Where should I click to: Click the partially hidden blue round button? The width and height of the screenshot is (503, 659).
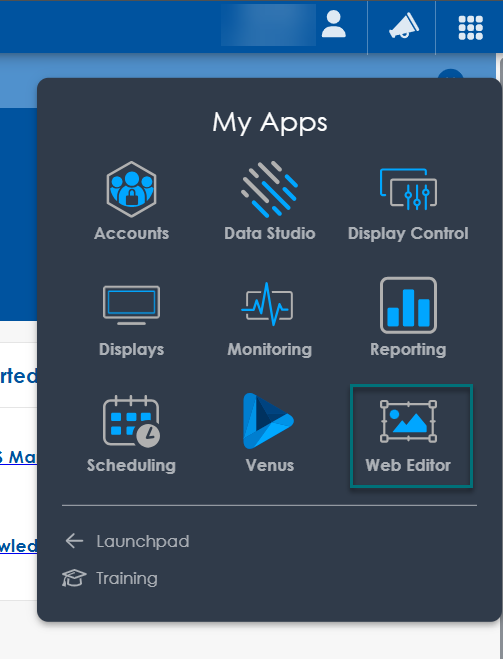coord(450,74)
